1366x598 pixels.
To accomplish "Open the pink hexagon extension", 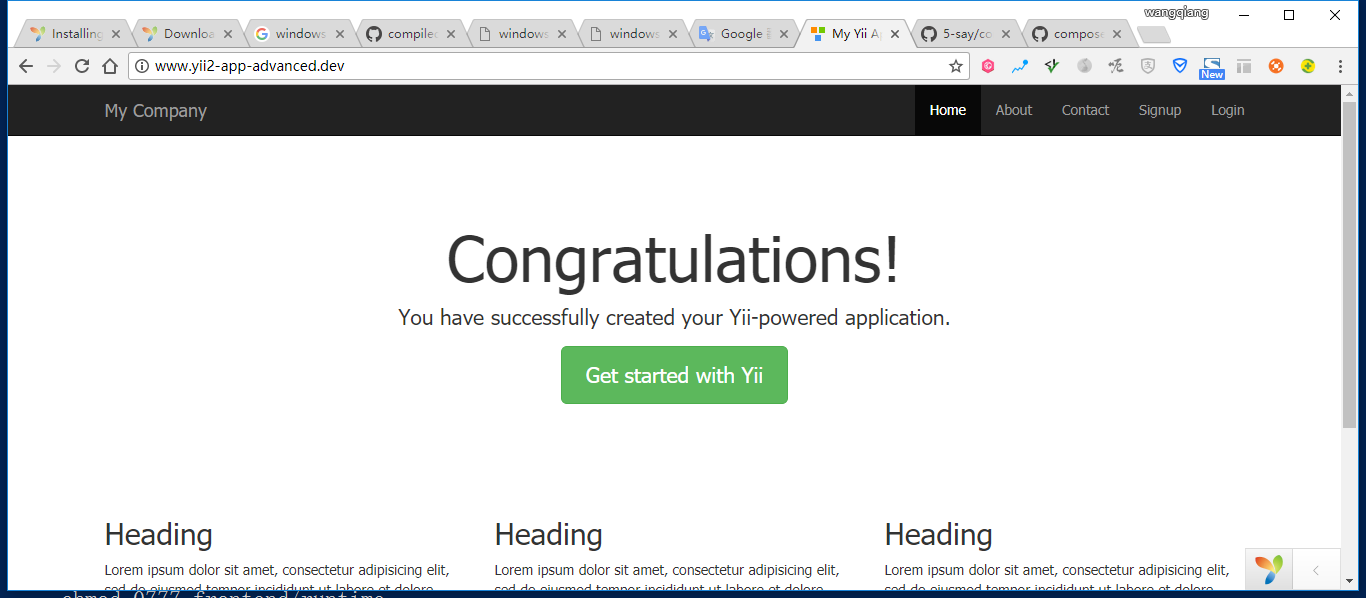I will [x=988, y=66].
